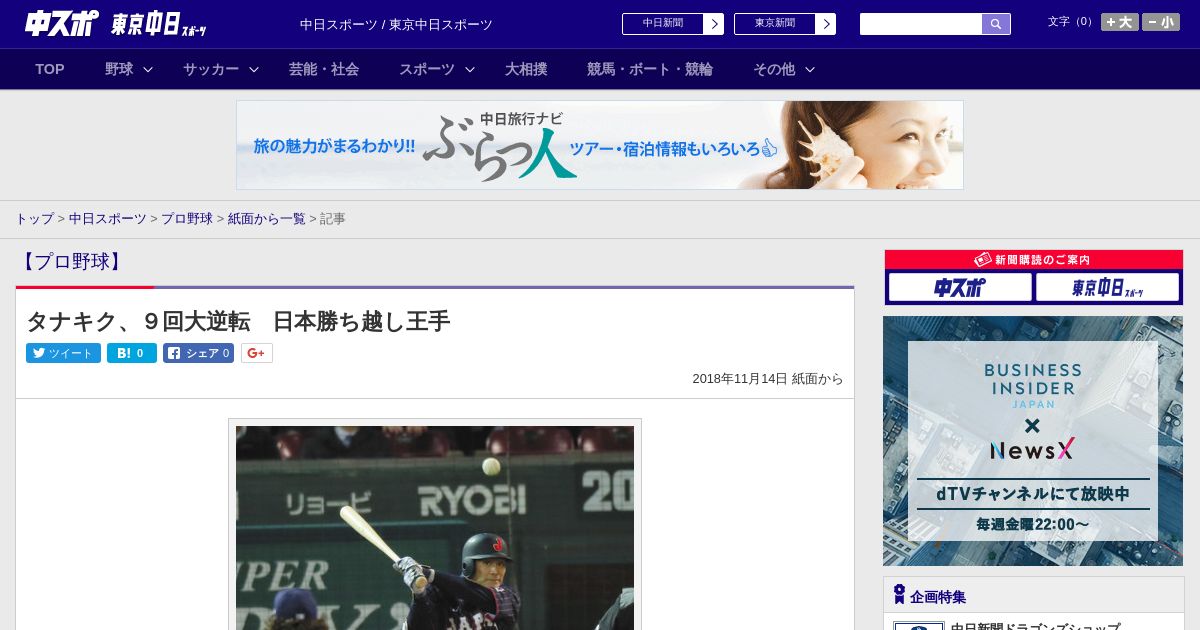Open the 東京新聞 link button
This screenshot has height=630, width=1200.
pos(775,24)
